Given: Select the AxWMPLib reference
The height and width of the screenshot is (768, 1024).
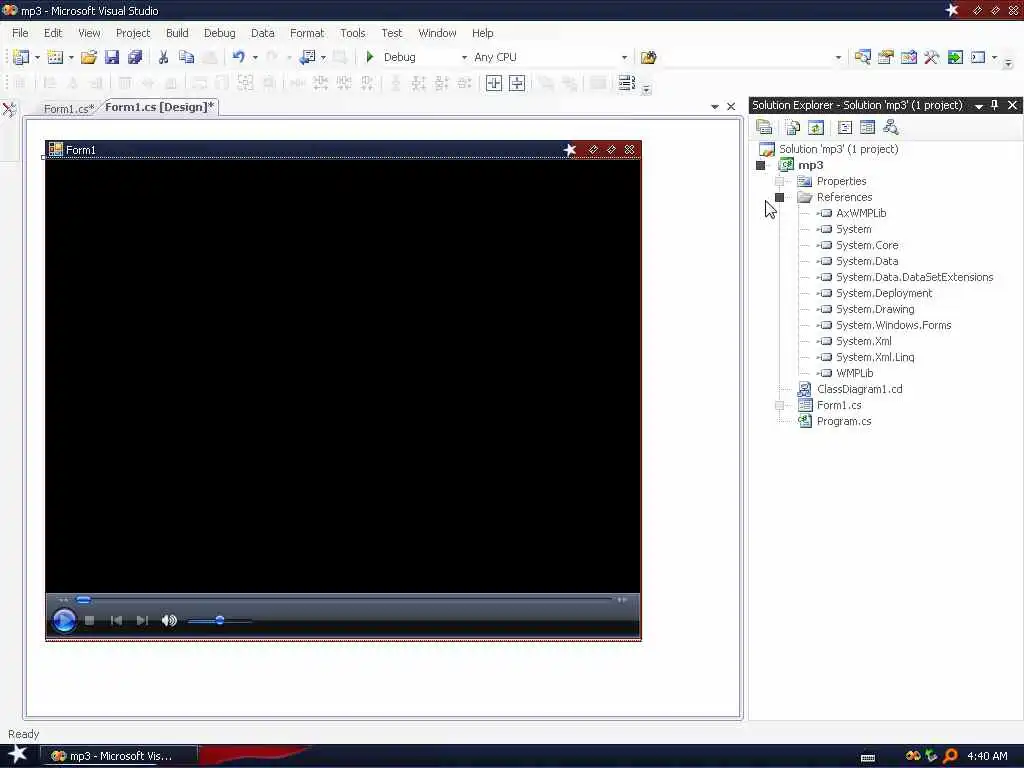Looking at the screenshot, I should point(861,213).
